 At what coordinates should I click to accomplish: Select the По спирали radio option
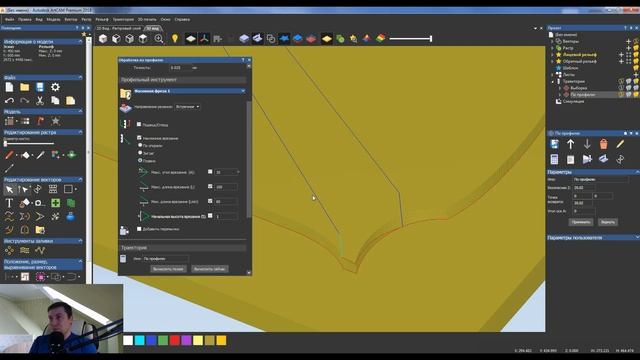pos(140,145)
